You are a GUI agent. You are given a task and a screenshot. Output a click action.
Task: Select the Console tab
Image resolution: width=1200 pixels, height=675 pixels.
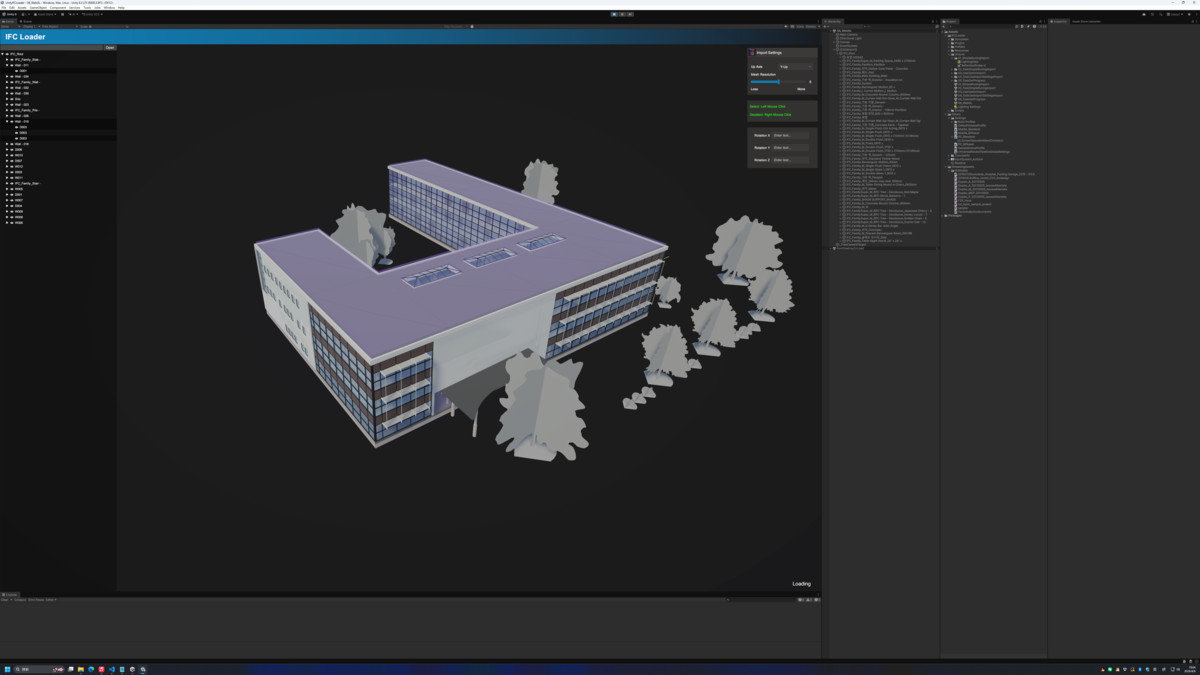coord(10,594)
